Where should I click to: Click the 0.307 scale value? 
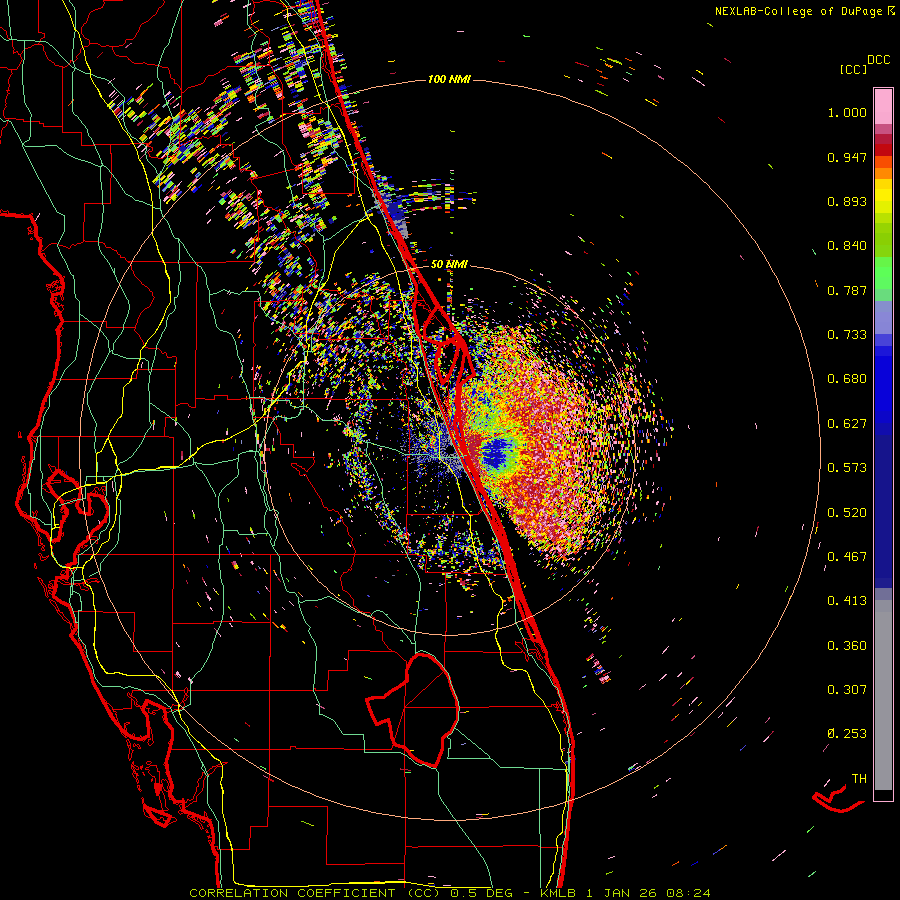tap(847, 690)
